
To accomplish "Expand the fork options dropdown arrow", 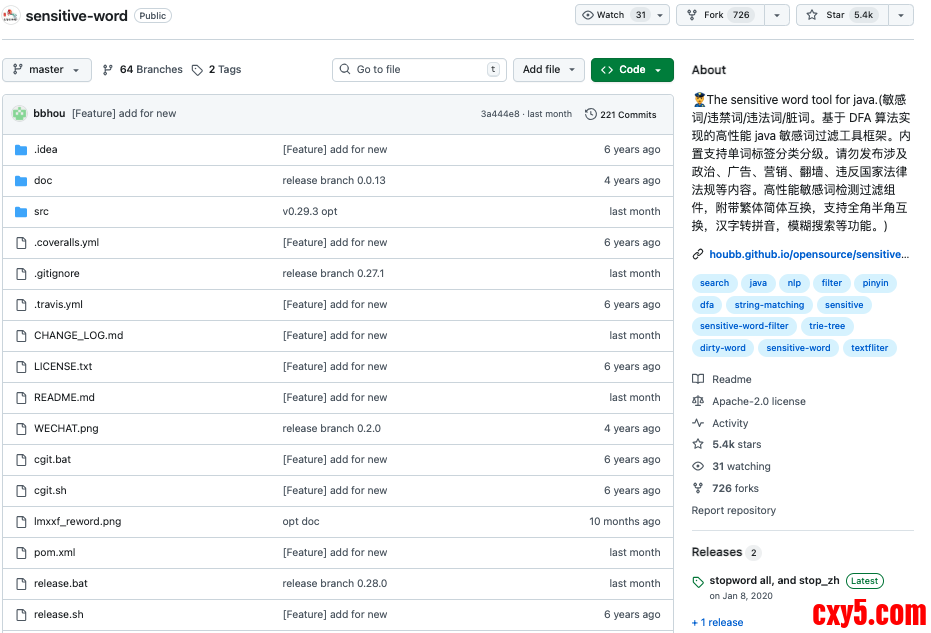I will click(x=777, y=15).
